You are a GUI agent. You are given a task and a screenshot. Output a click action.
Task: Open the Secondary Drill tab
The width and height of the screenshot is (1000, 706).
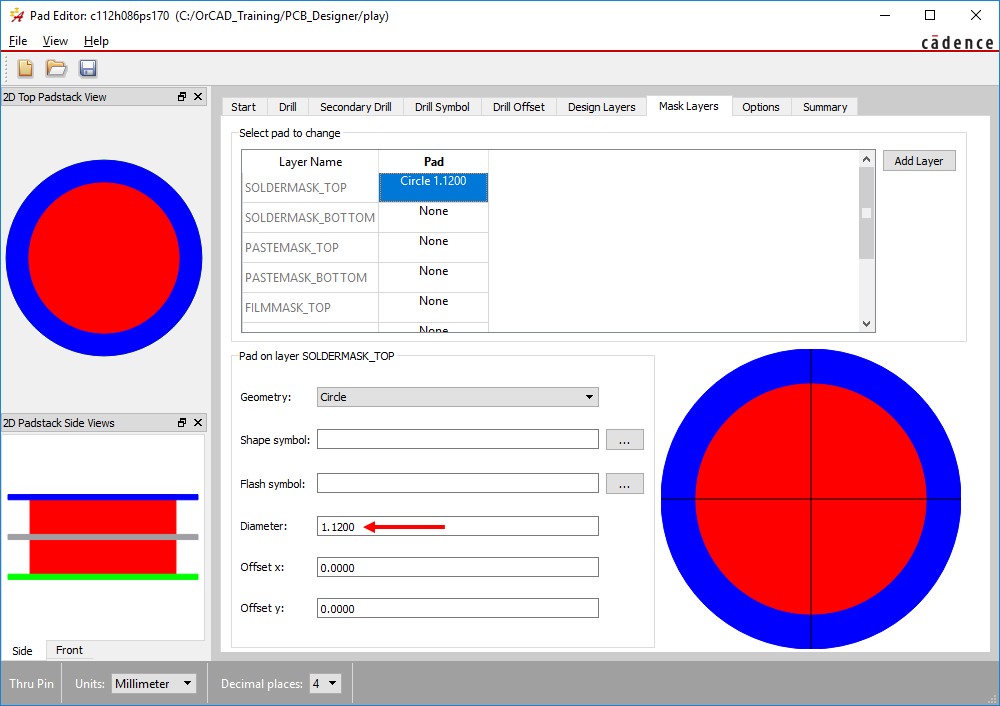(356, 107)
